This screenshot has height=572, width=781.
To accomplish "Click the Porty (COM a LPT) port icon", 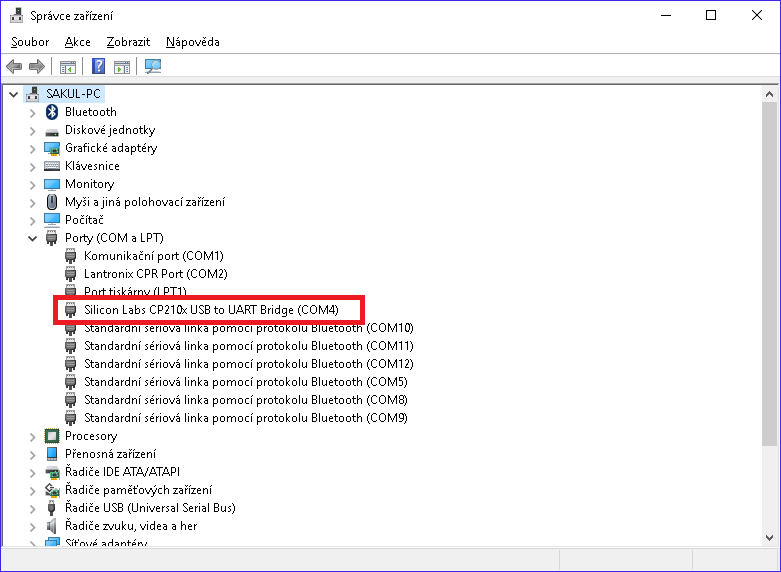I will click(x=51, y=238).
